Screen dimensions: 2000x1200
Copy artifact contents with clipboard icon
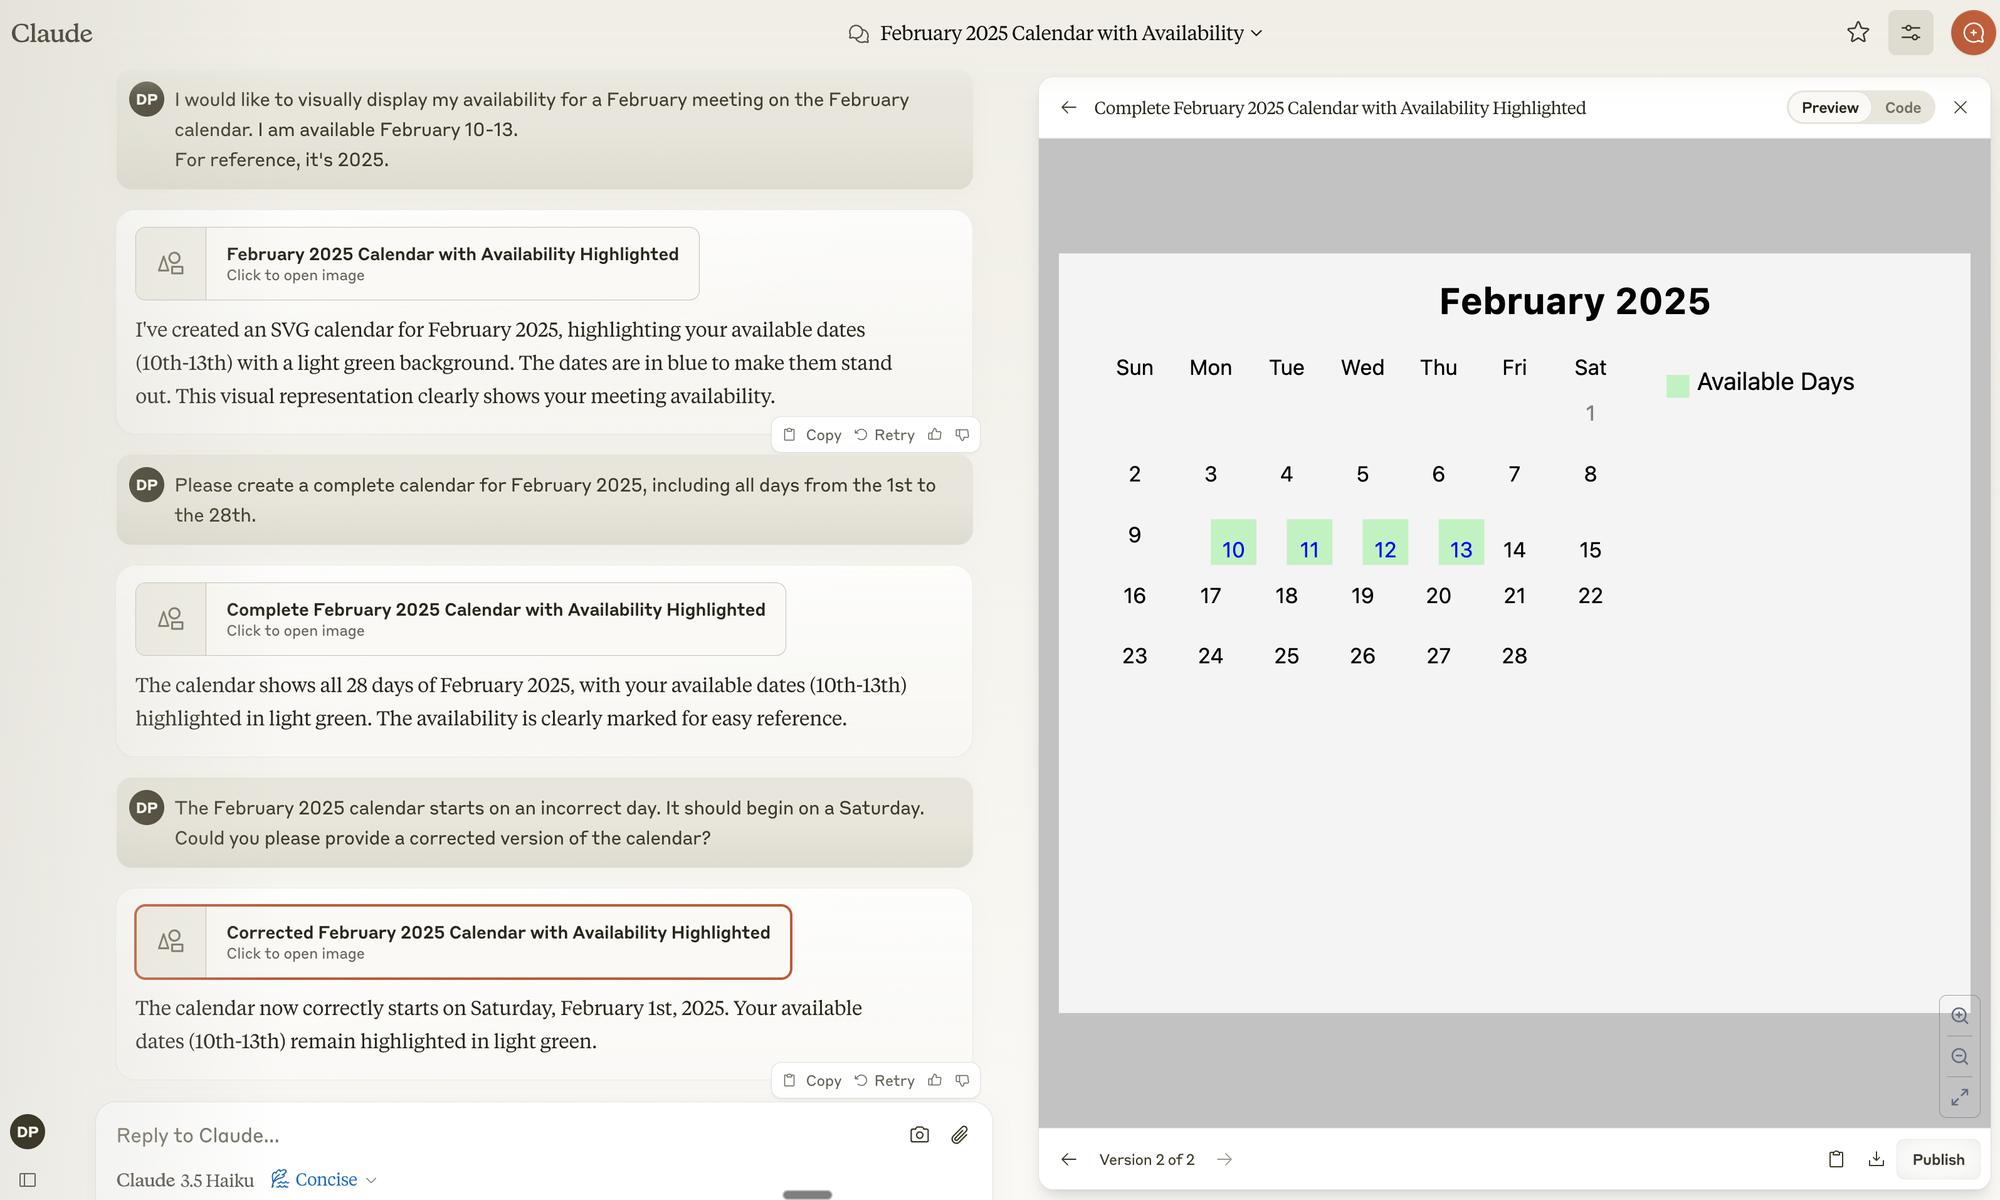tap(1836, 1159)
